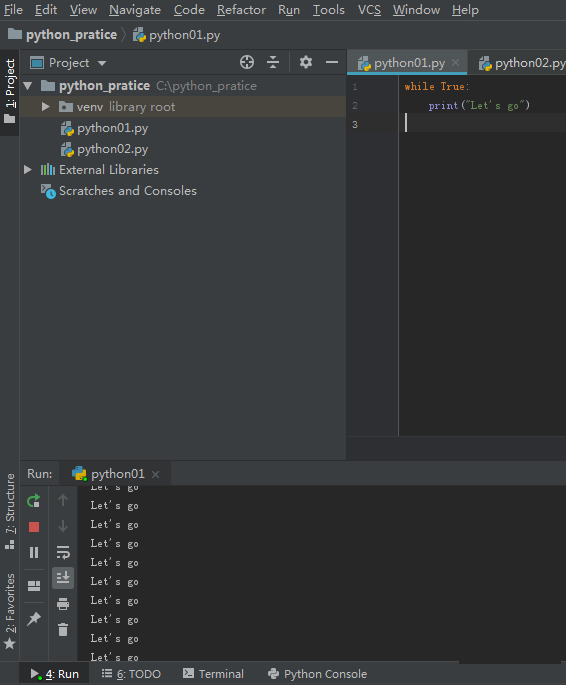This screenshot has width=566, height=685.
Task: Click the Locate/Select opened file target icon
Action: pyautogui.click(x=247, y=62)
